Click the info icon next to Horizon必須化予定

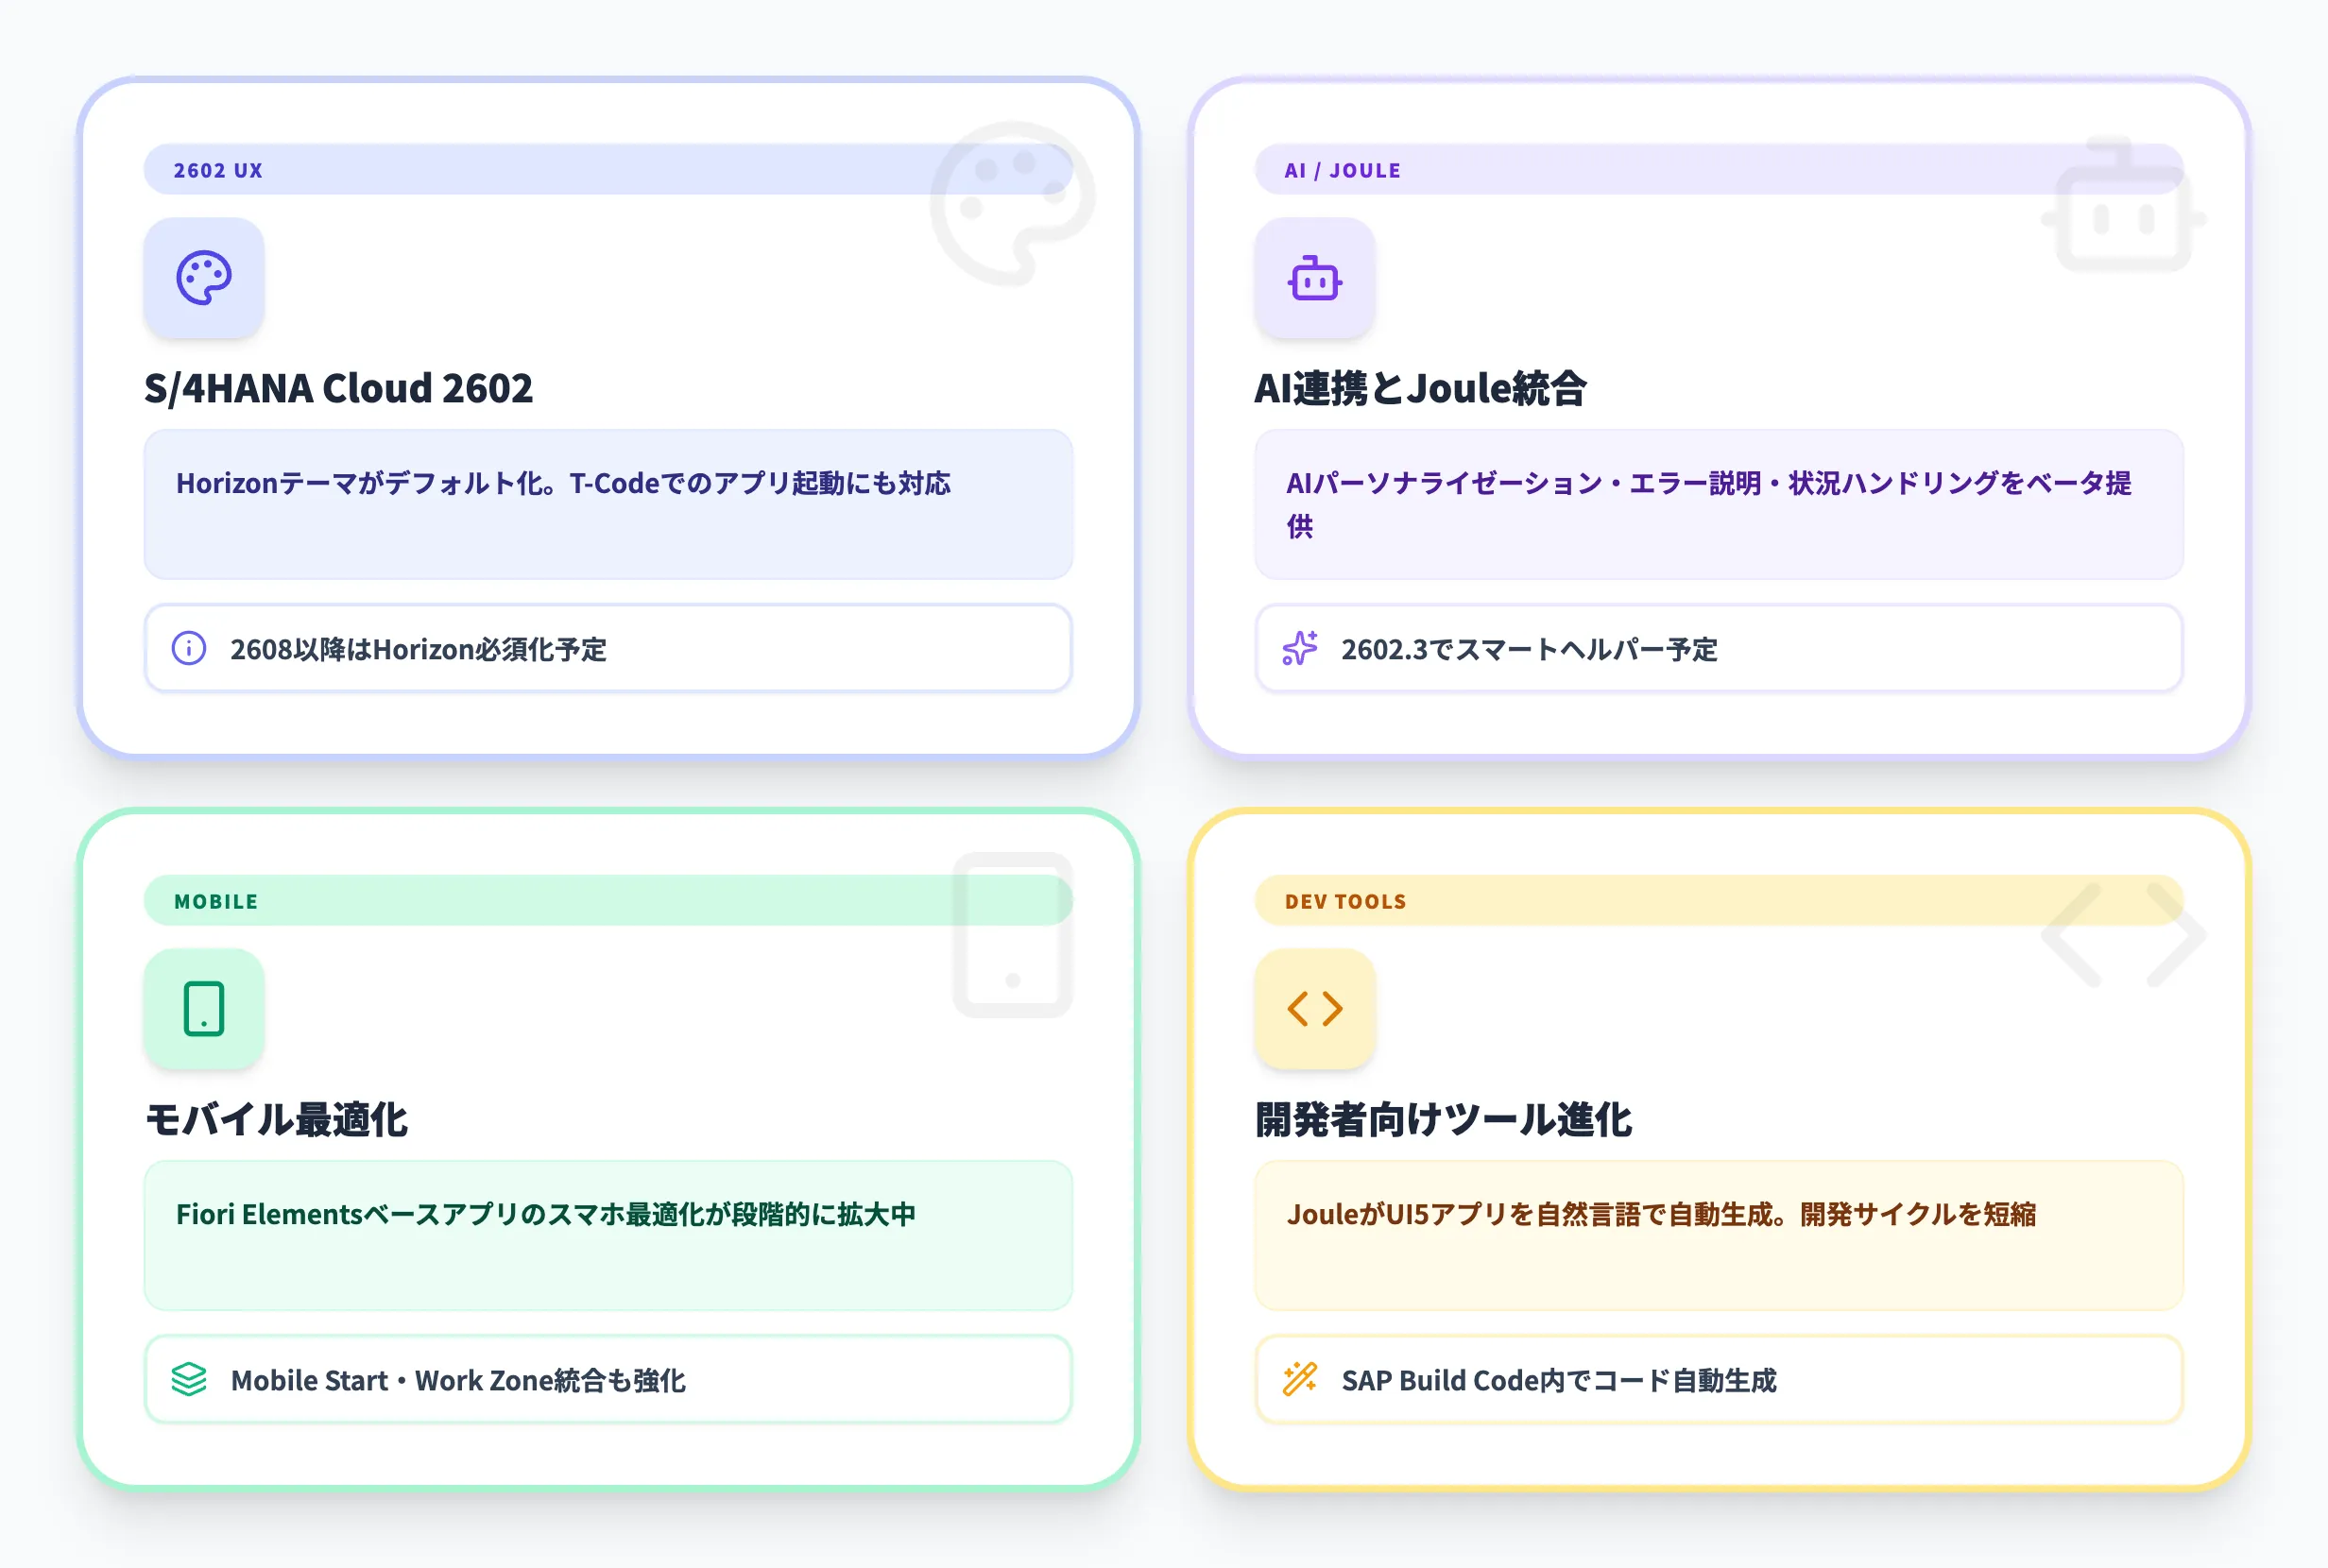coord(189,650)
